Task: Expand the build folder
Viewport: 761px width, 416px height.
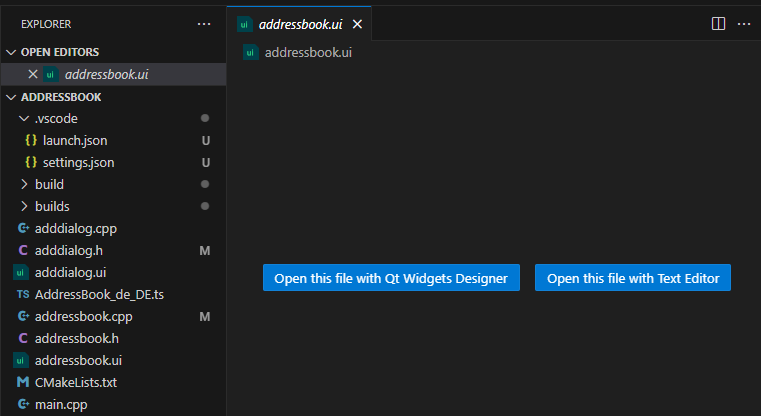Action: click(x=24, y=185)
